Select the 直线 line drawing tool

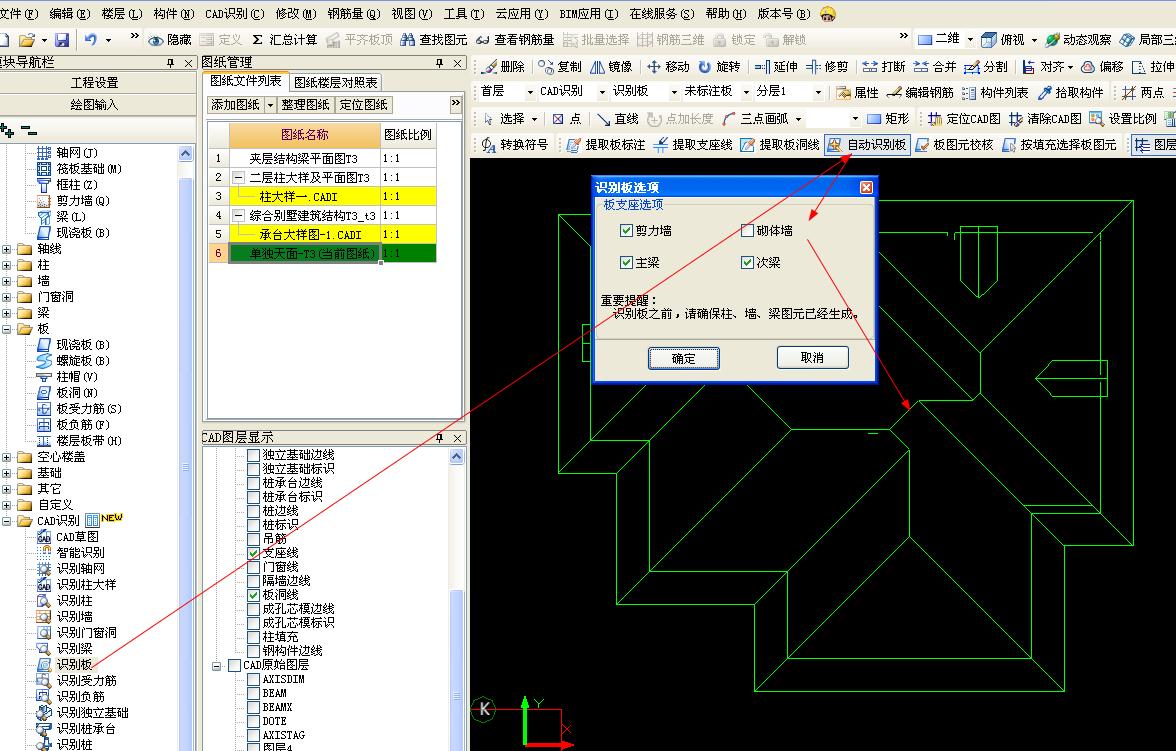tap(617, 119)
